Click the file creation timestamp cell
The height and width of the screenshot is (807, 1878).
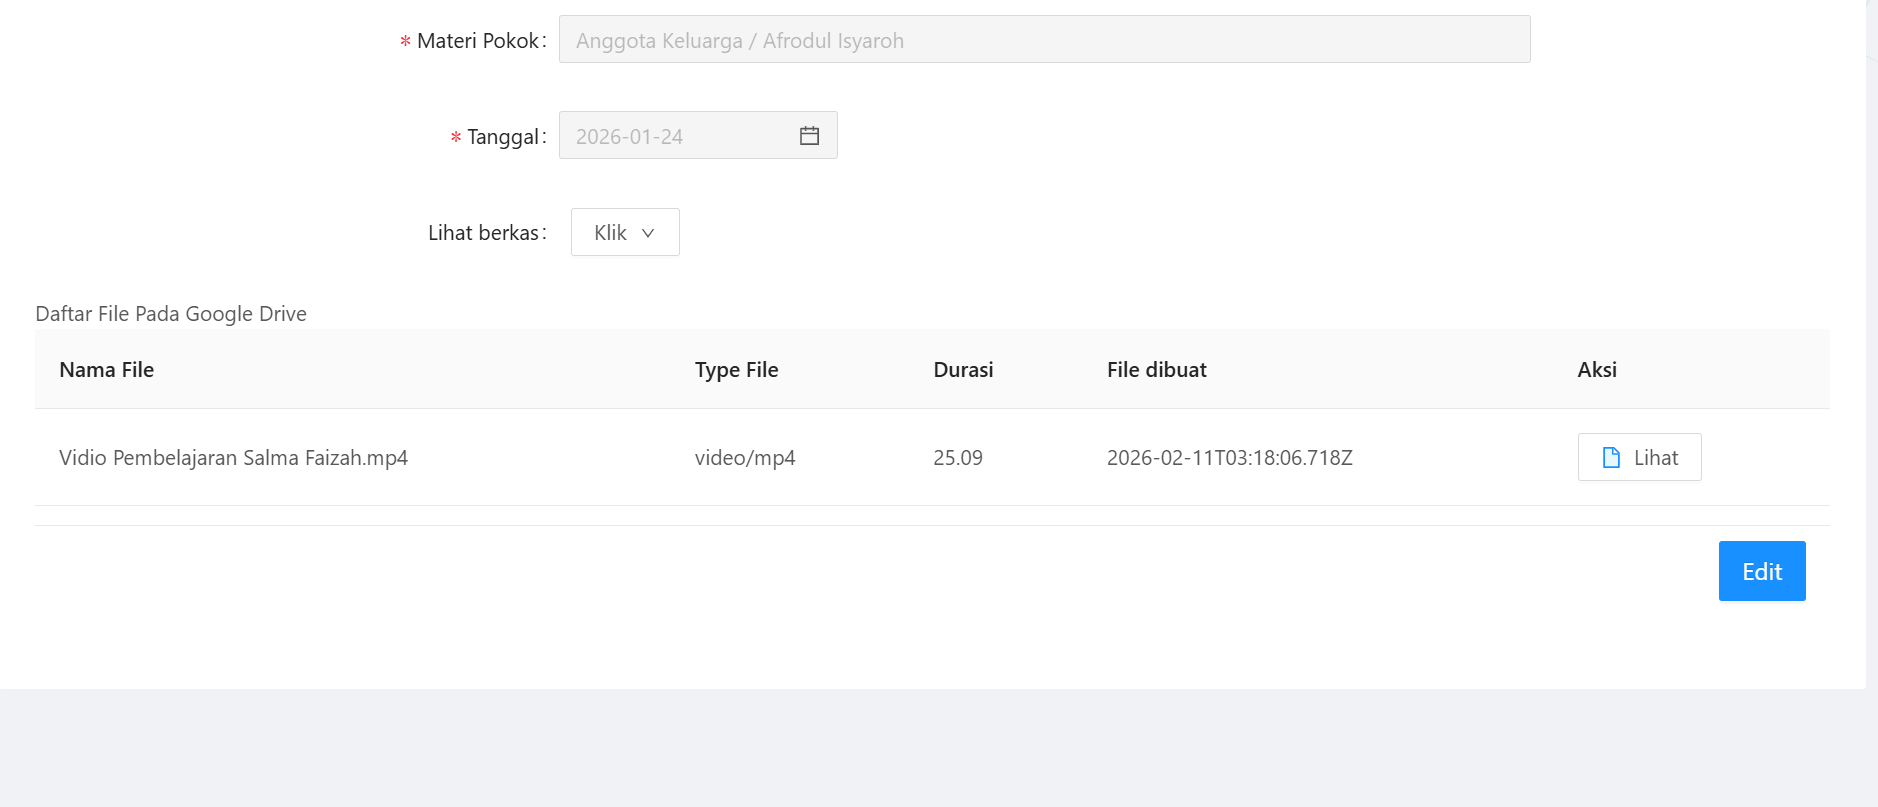tap(1229, 458)
